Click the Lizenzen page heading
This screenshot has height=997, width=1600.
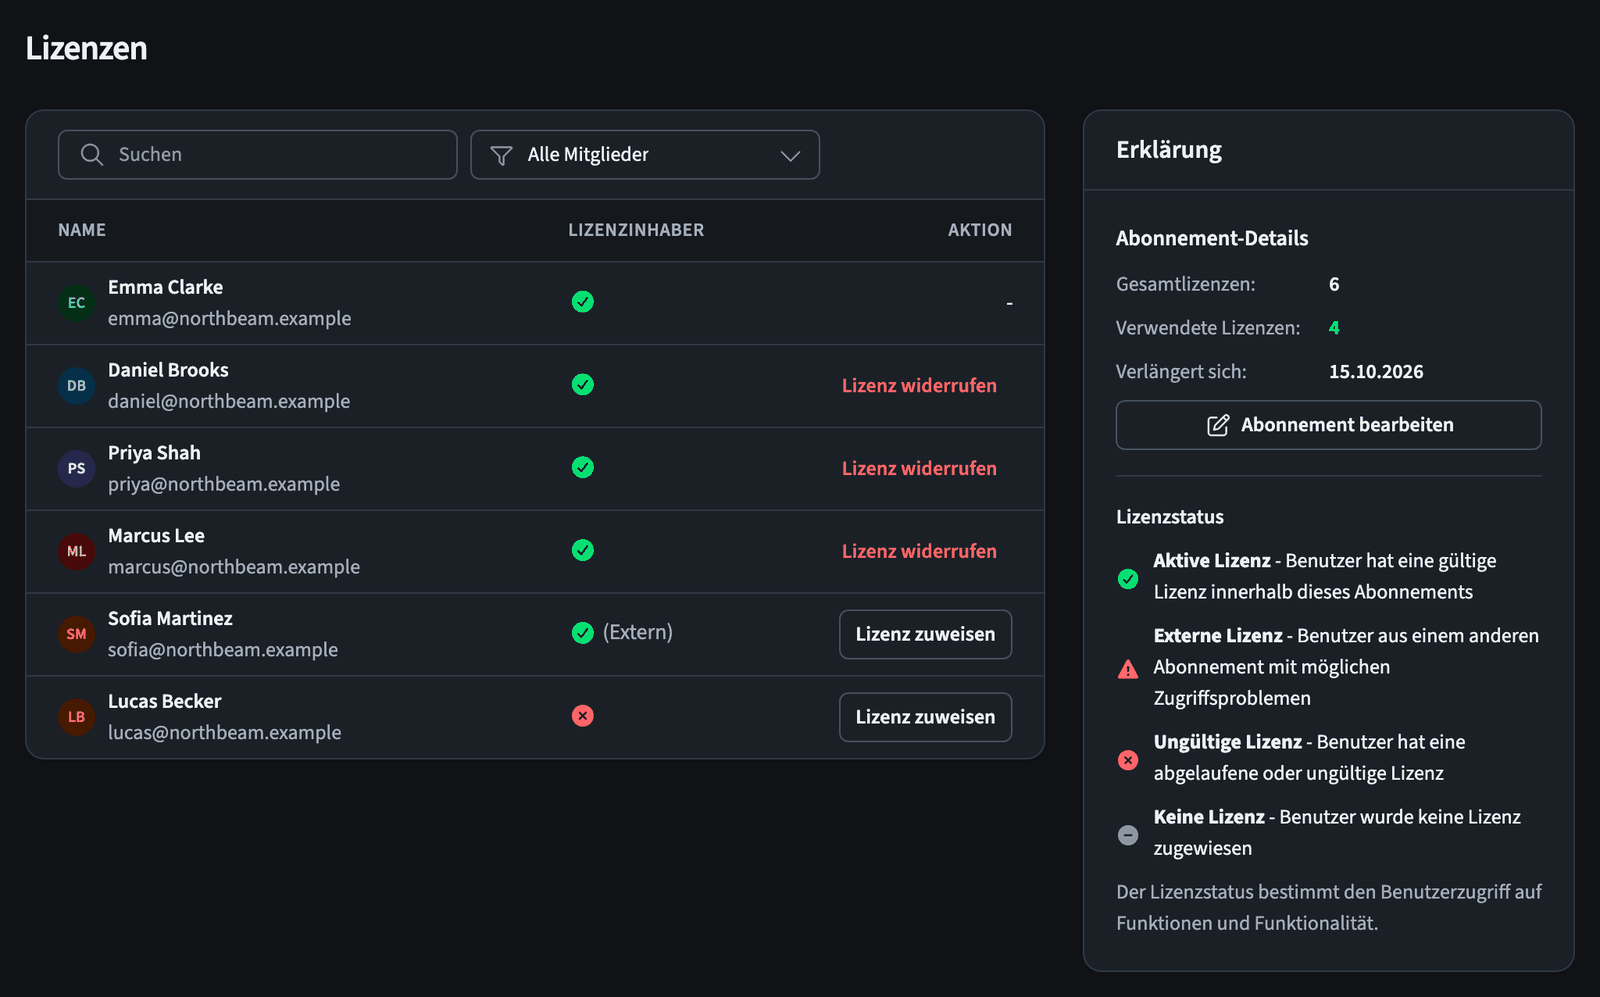point(86,48)
